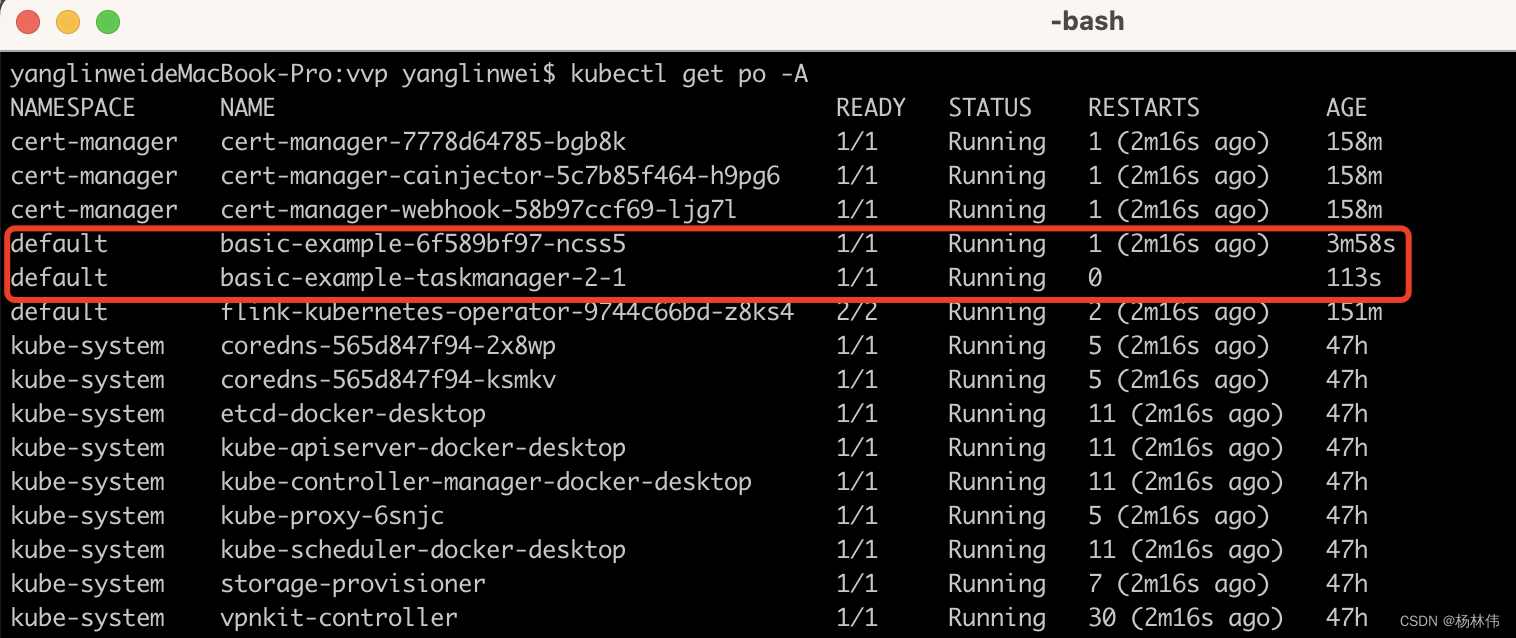Click the RESTARTS column header
This screenshot has height=638, width=1516.
[x=1143, y=108]
